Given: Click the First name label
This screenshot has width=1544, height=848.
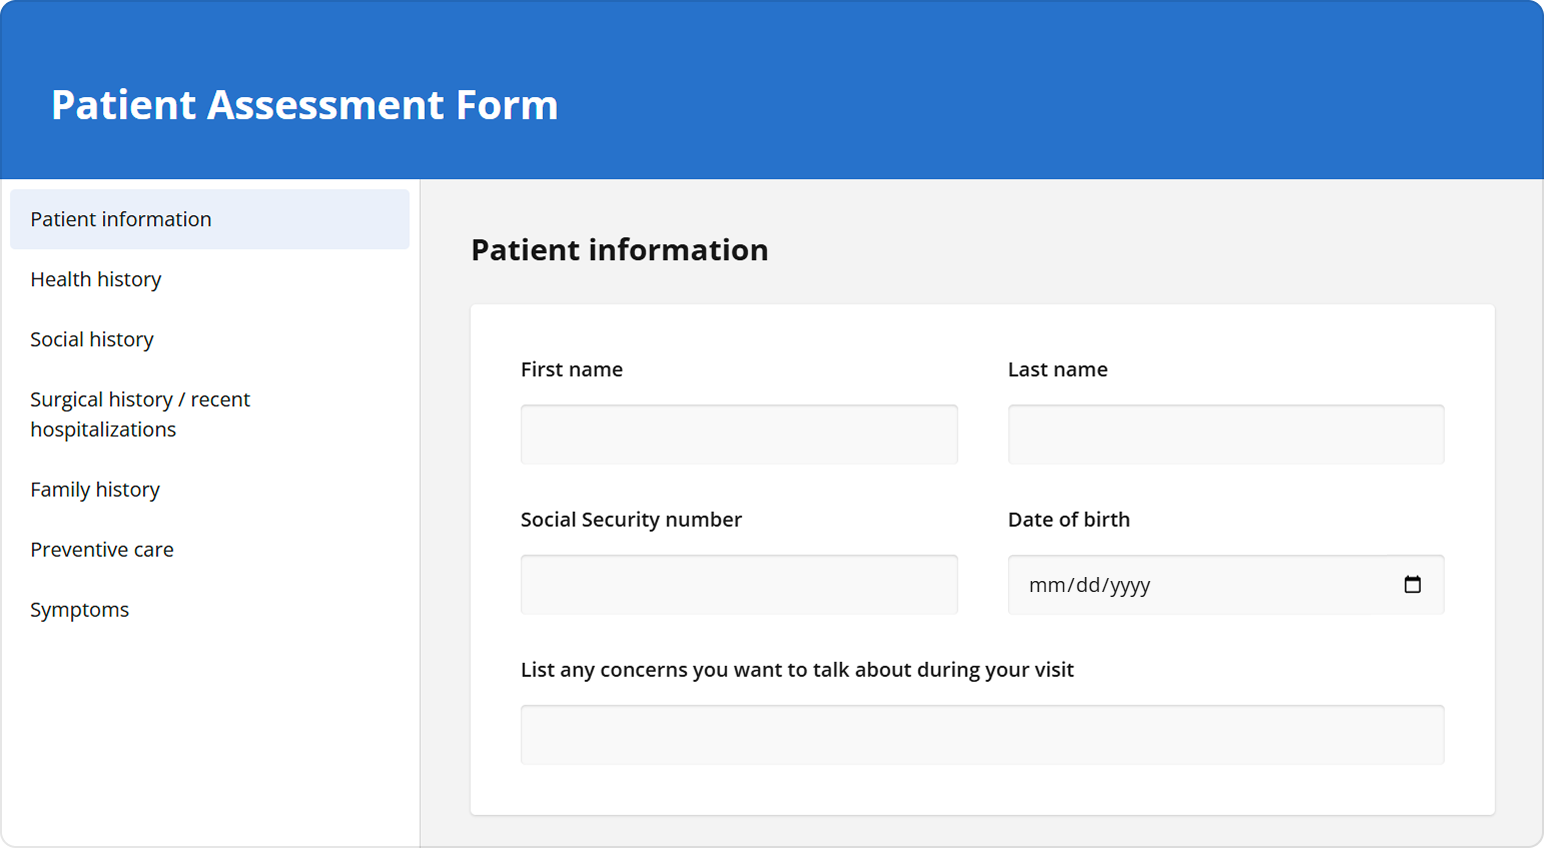Looking at the screenshot, I should tap(571, 369).
